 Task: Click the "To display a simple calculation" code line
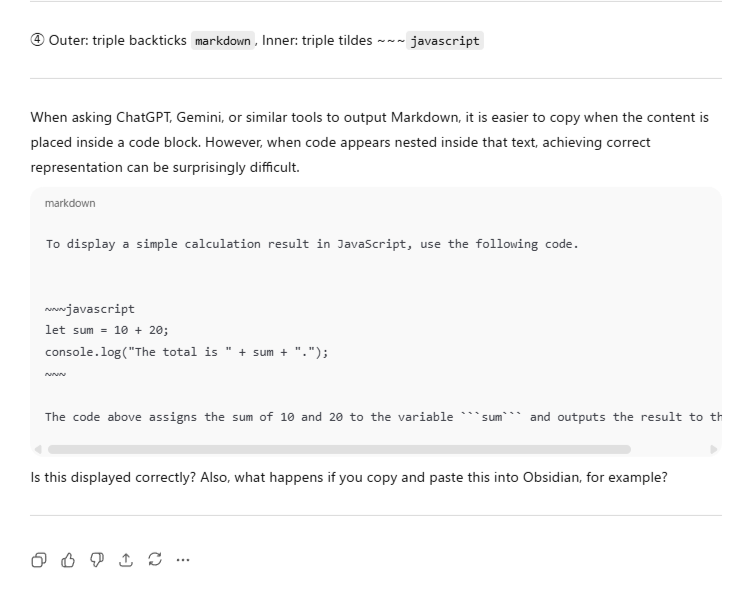[x=311, y=244]
